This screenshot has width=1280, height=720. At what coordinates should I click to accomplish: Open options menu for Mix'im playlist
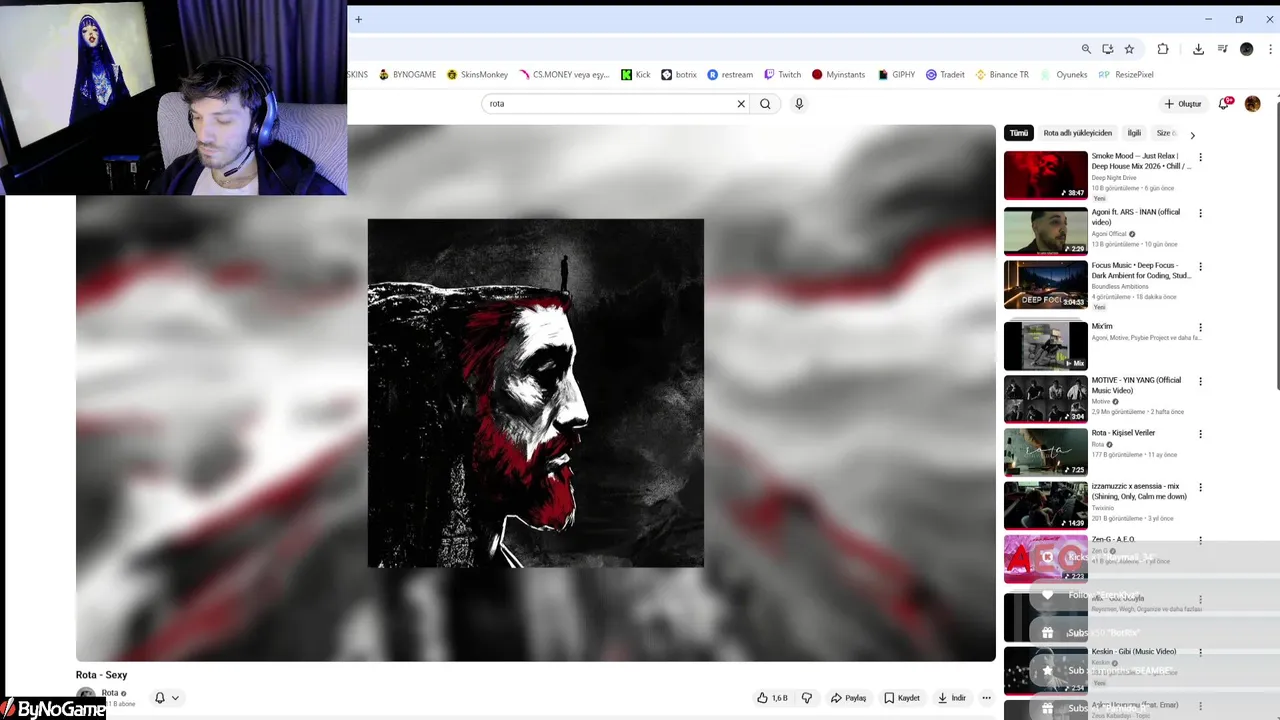coord(1200,327)
